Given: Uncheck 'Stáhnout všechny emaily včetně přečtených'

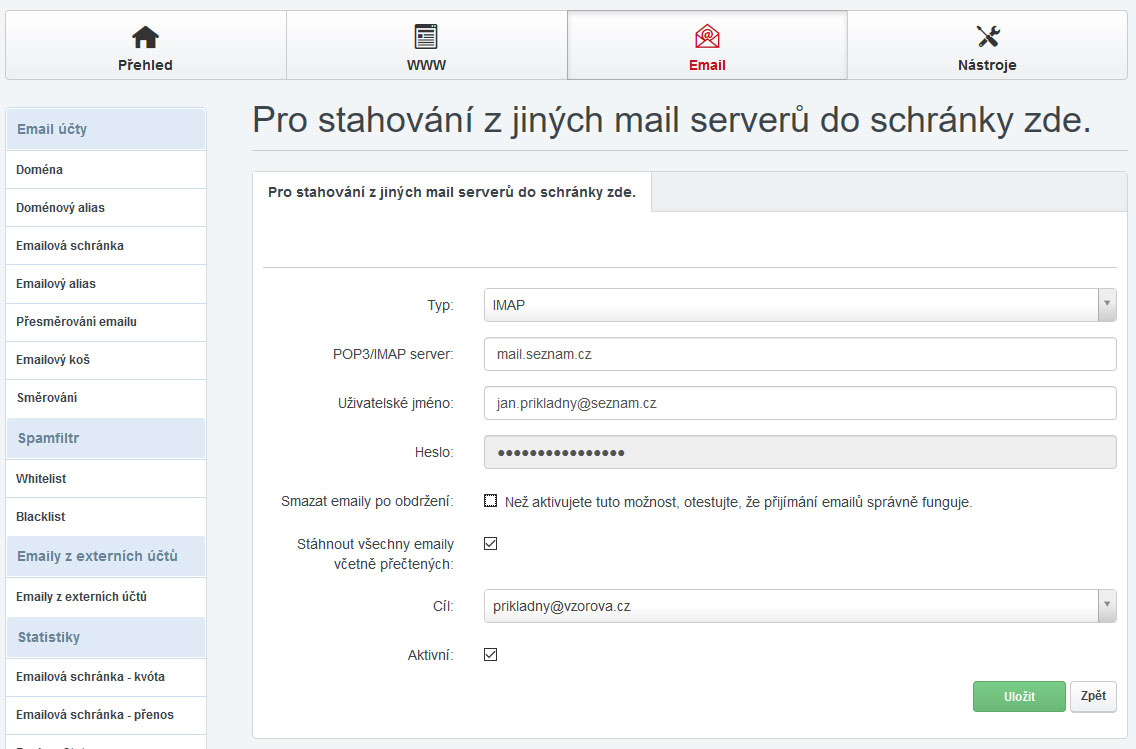Looking at the screenshot, I should click(x=490, y=544).
